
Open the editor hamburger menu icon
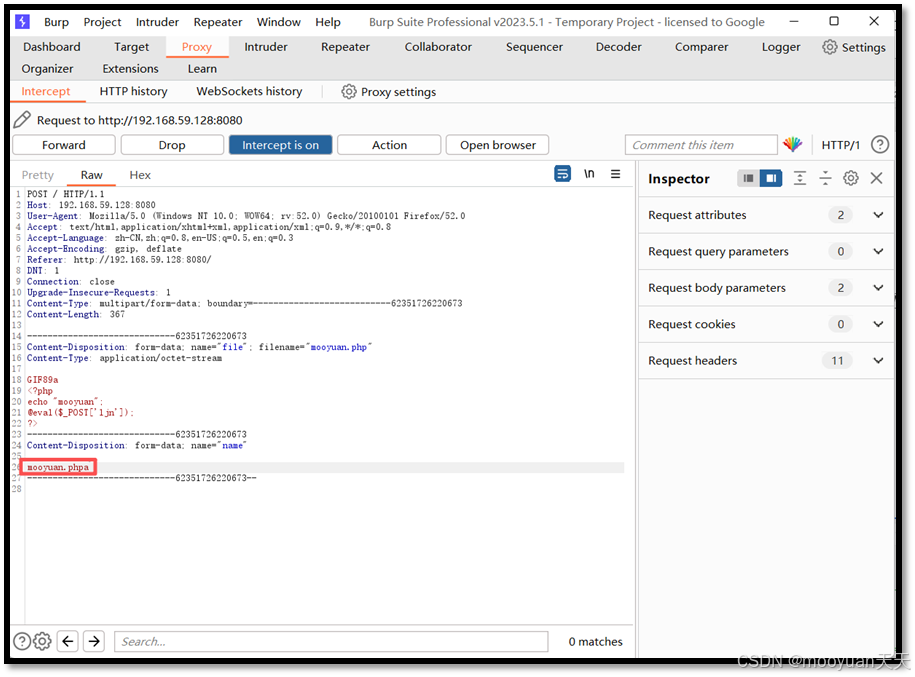[x=616, y=174]
